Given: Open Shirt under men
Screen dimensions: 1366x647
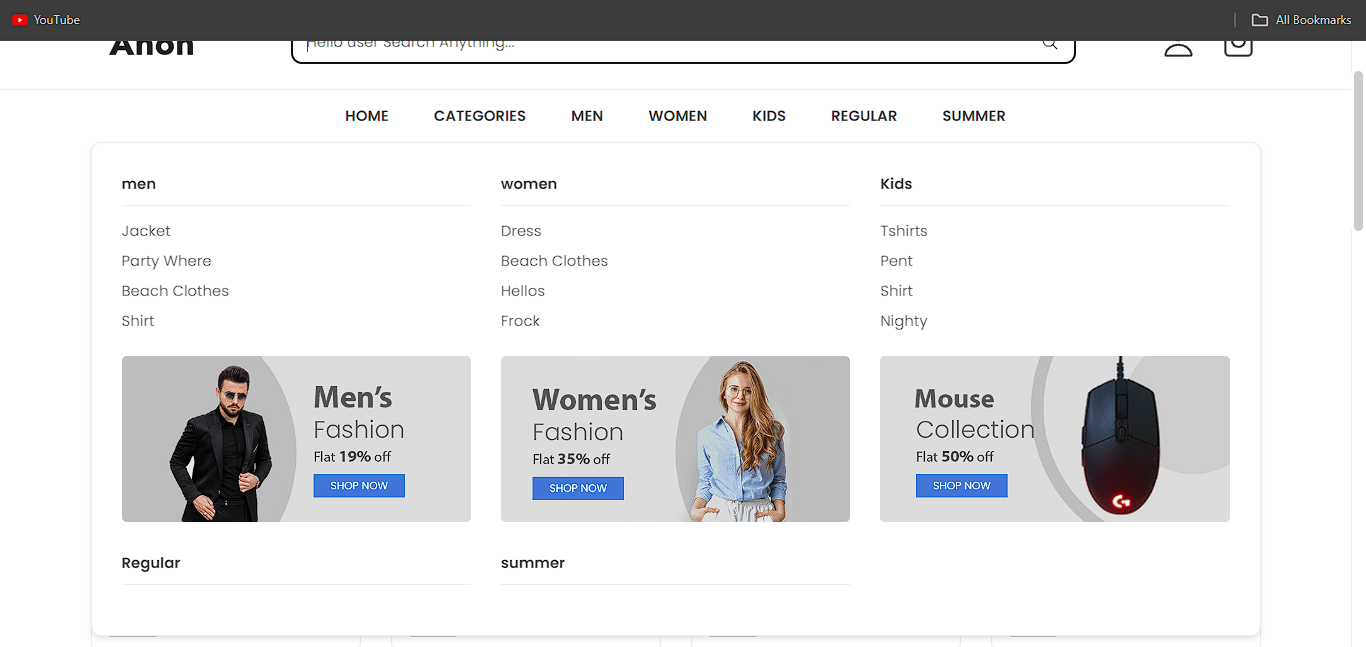Looking at the screenshot, I should click(138, 321).
